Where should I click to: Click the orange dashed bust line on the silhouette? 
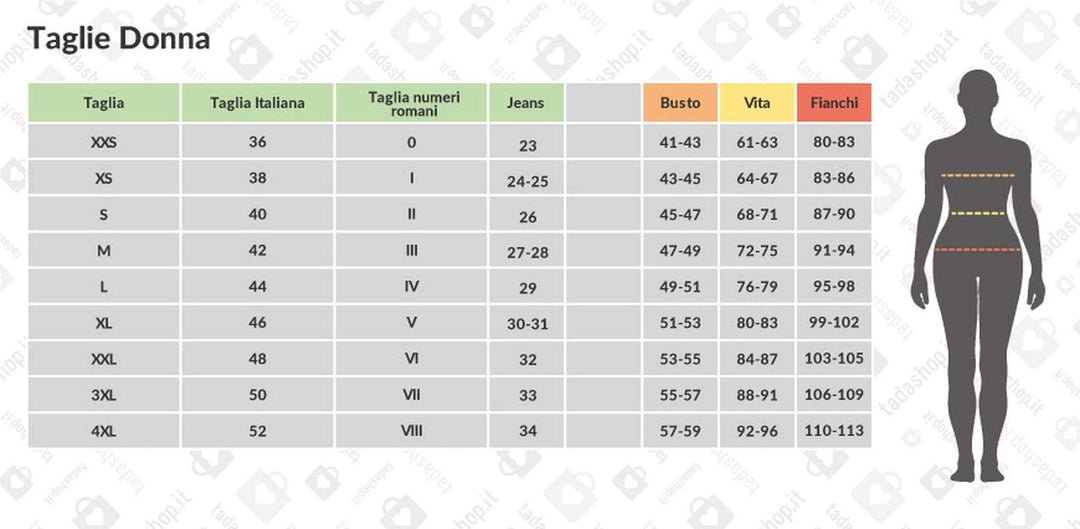tap(977, 175)
